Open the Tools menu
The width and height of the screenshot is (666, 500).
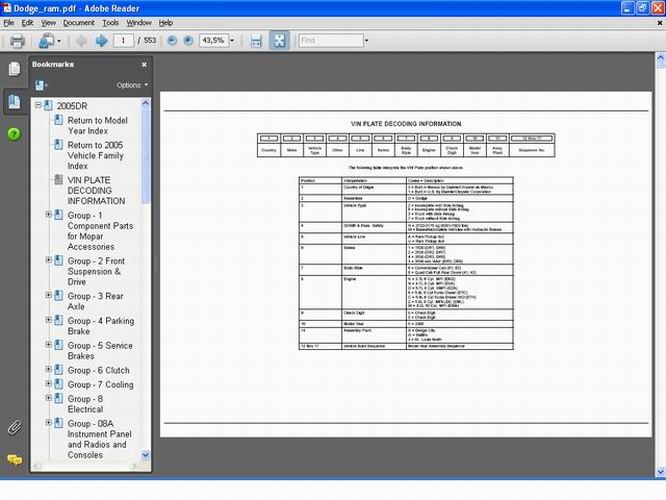coord(110,23)
